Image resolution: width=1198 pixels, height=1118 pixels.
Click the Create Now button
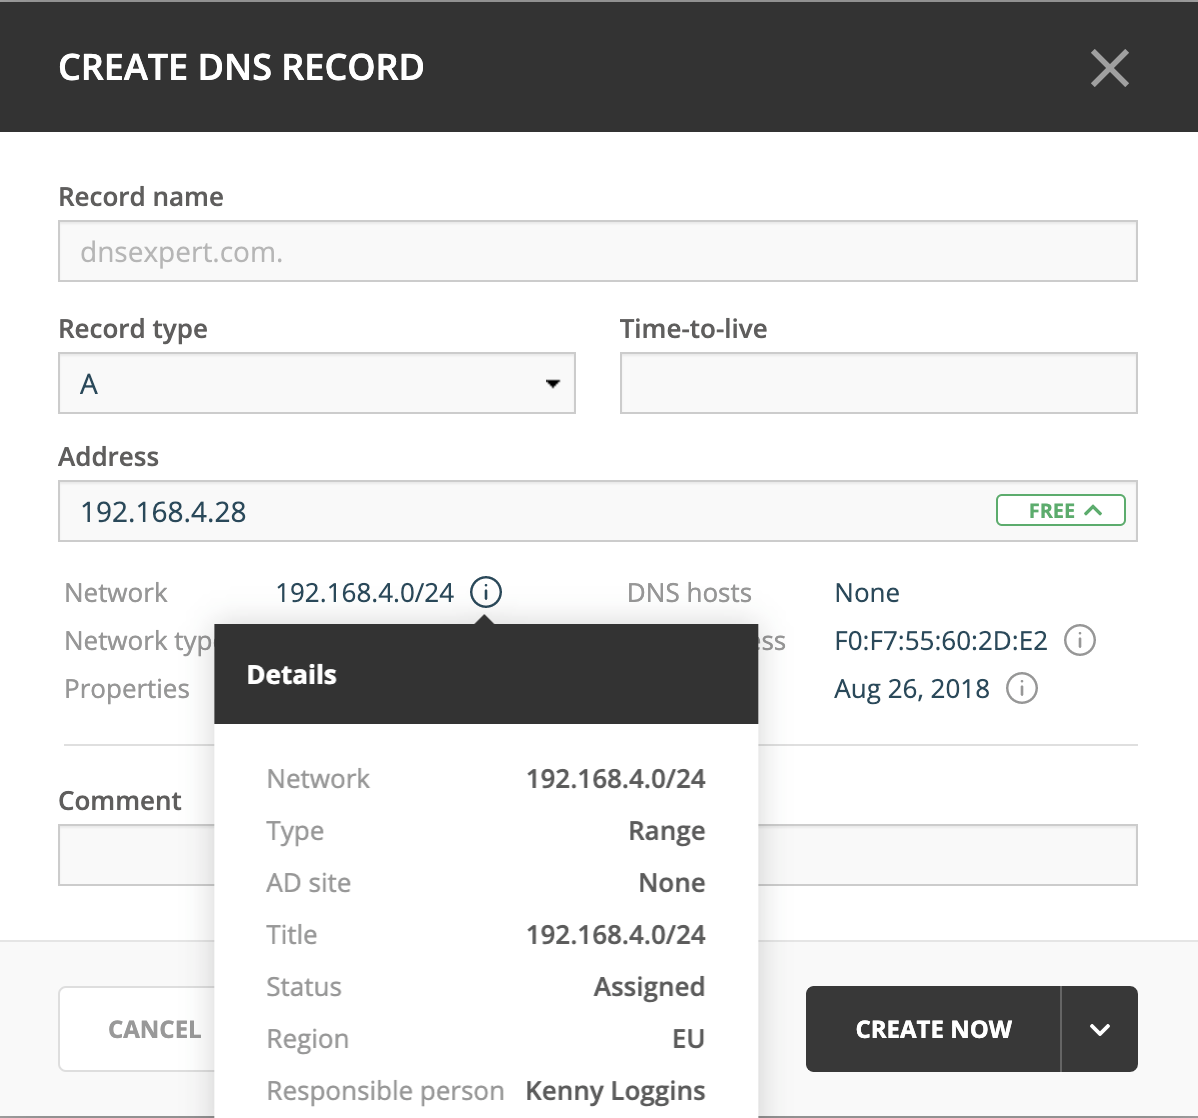click(934, 1029)
